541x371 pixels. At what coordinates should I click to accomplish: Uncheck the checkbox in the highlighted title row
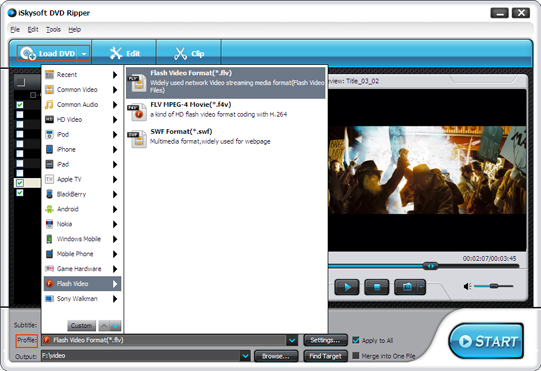(20, 183)
